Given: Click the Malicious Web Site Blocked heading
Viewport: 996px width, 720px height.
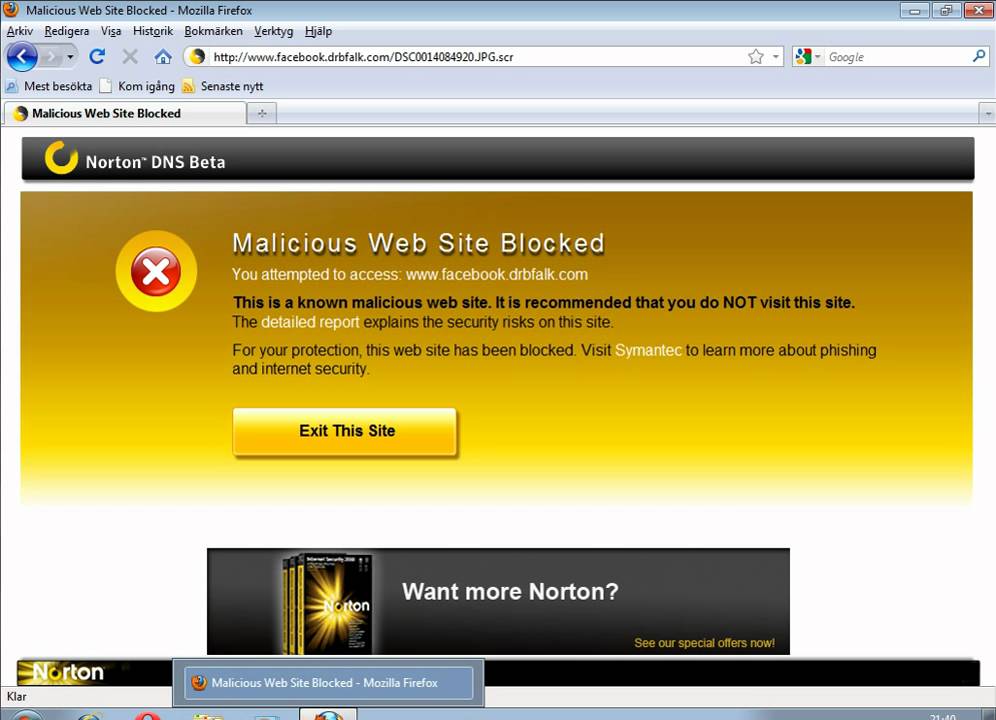Looking at the screenshot, I should click(x=419, y=243).
